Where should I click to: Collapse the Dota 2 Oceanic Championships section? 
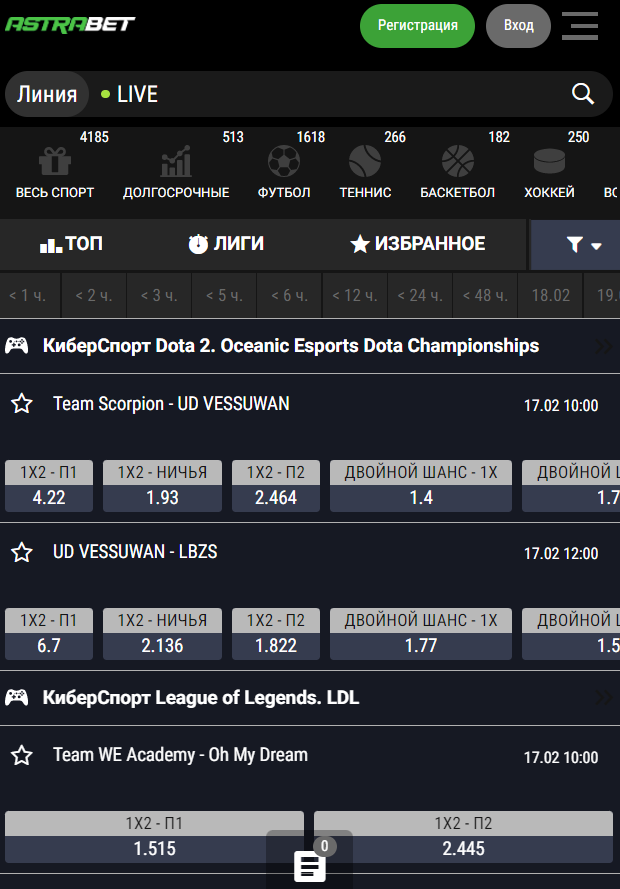tap(603, 347)
